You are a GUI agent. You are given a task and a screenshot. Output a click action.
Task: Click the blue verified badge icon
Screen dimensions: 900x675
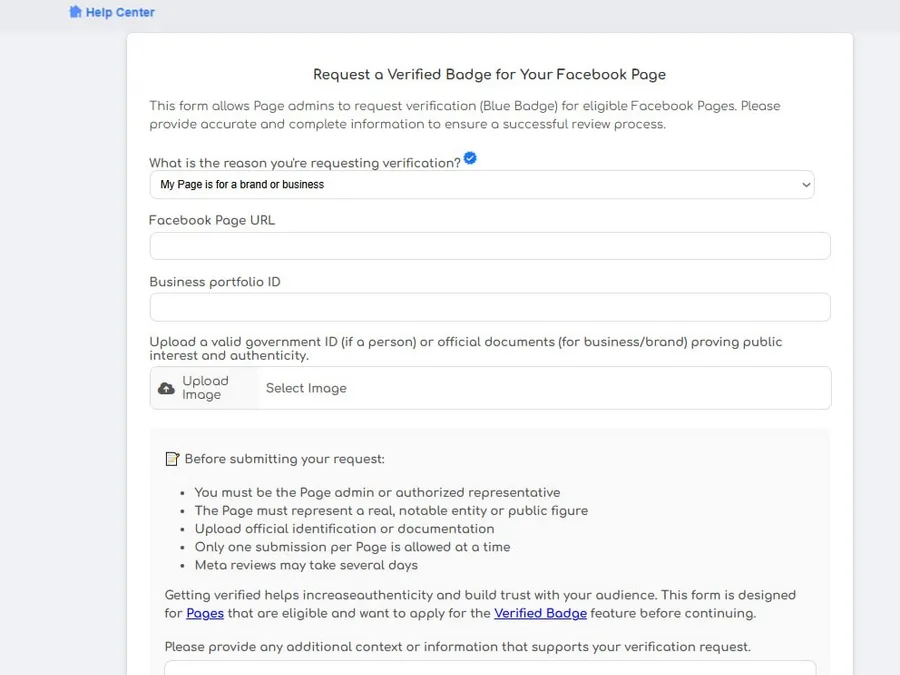470,158
